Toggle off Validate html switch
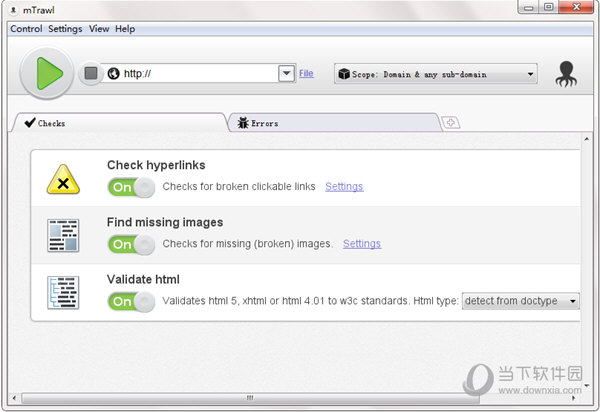The width and height of the screenshot is (600, 412). (x=131, y=301)
